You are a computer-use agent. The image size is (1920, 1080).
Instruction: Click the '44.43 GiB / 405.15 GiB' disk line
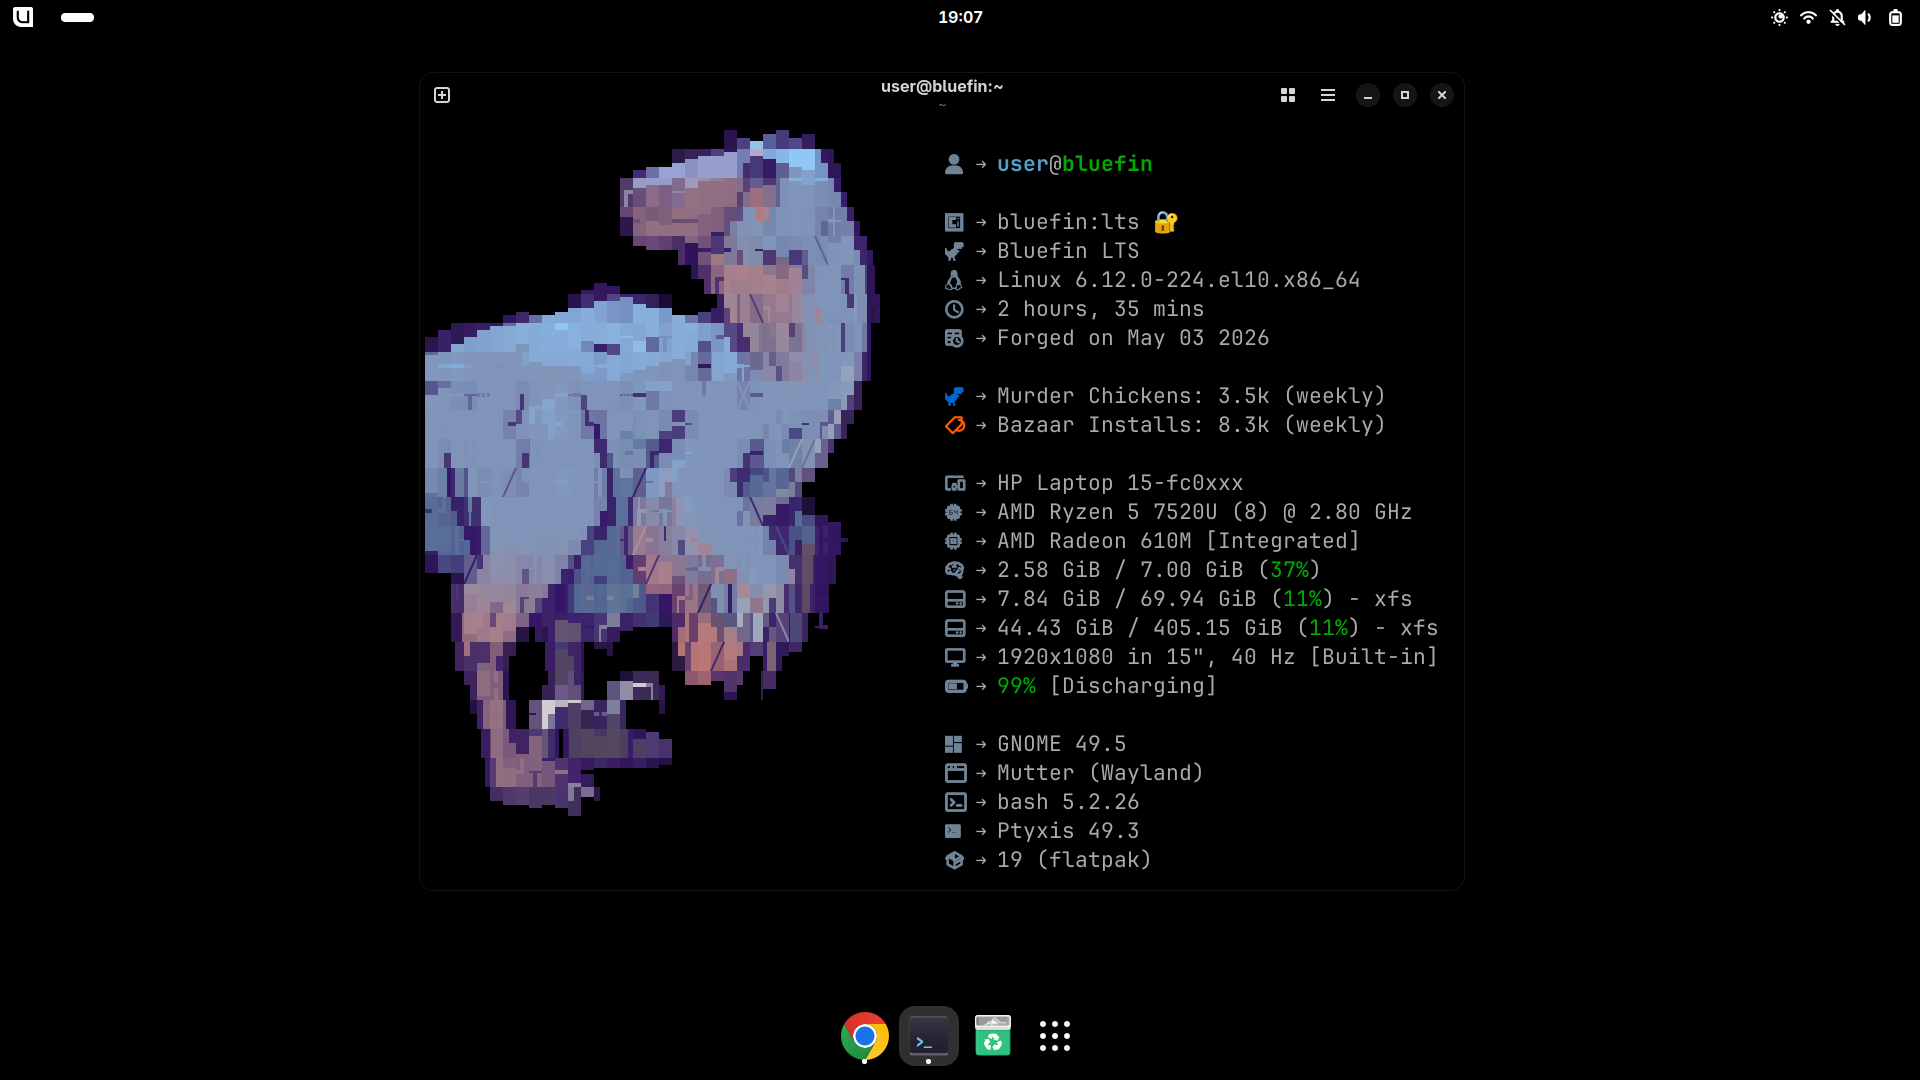(1217, 628)
